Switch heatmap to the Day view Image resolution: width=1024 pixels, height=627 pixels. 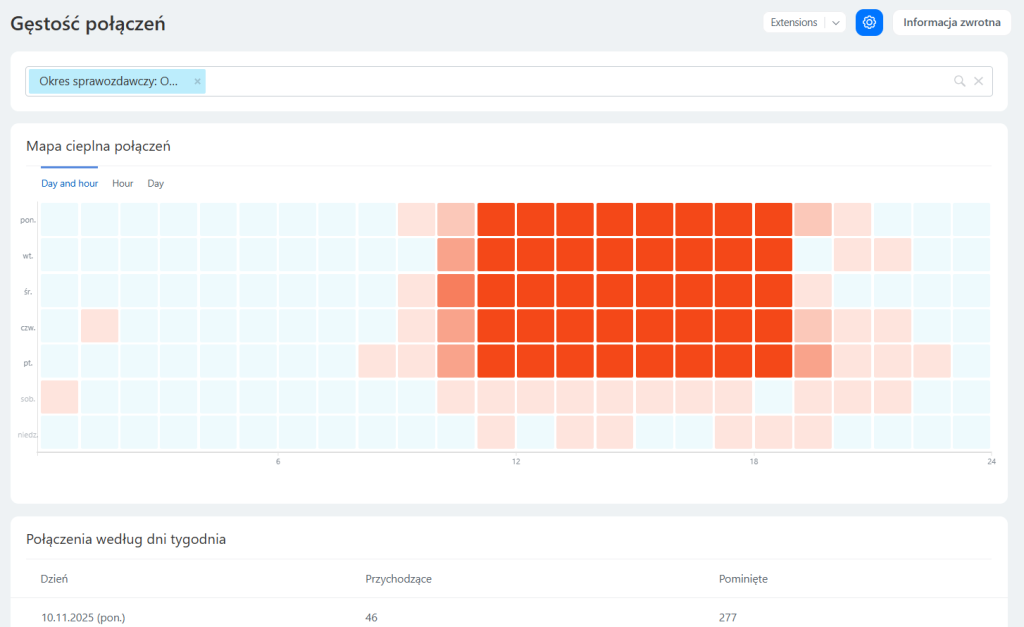click(156, 184)
